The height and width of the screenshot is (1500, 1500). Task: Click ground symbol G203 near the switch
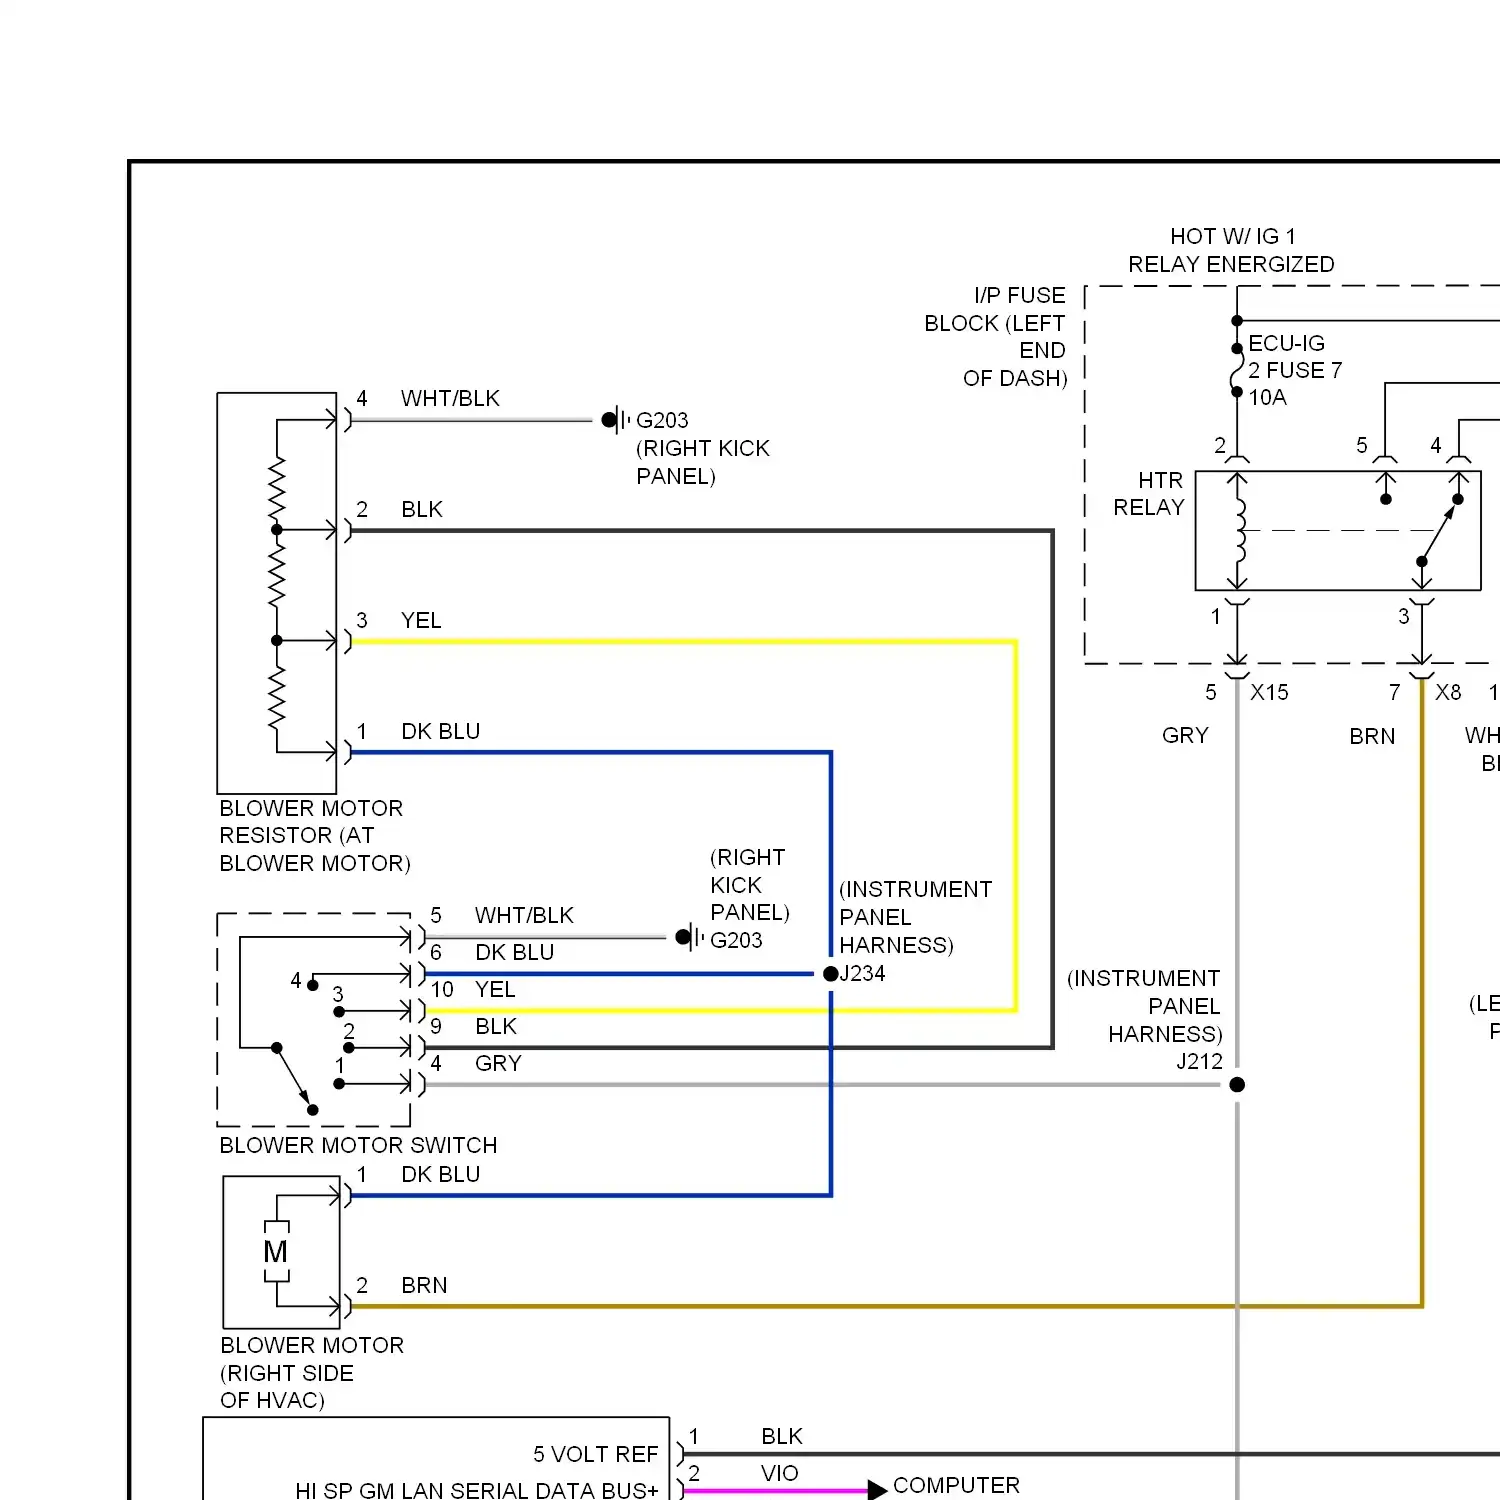(690, 938)
